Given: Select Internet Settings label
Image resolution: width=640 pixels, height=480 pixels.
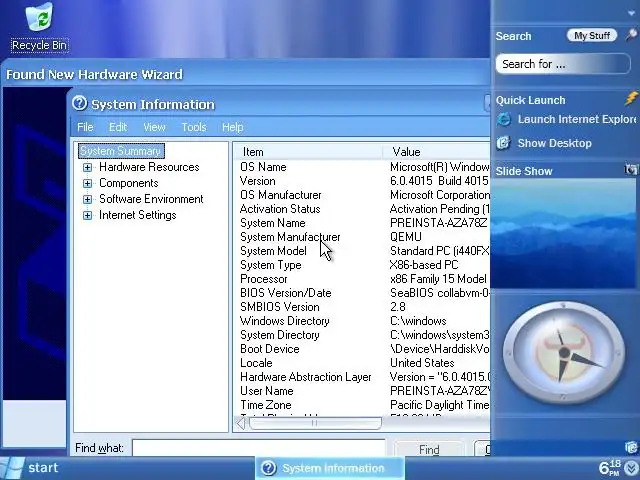Looking at the screenshot, I should (138, 215).
